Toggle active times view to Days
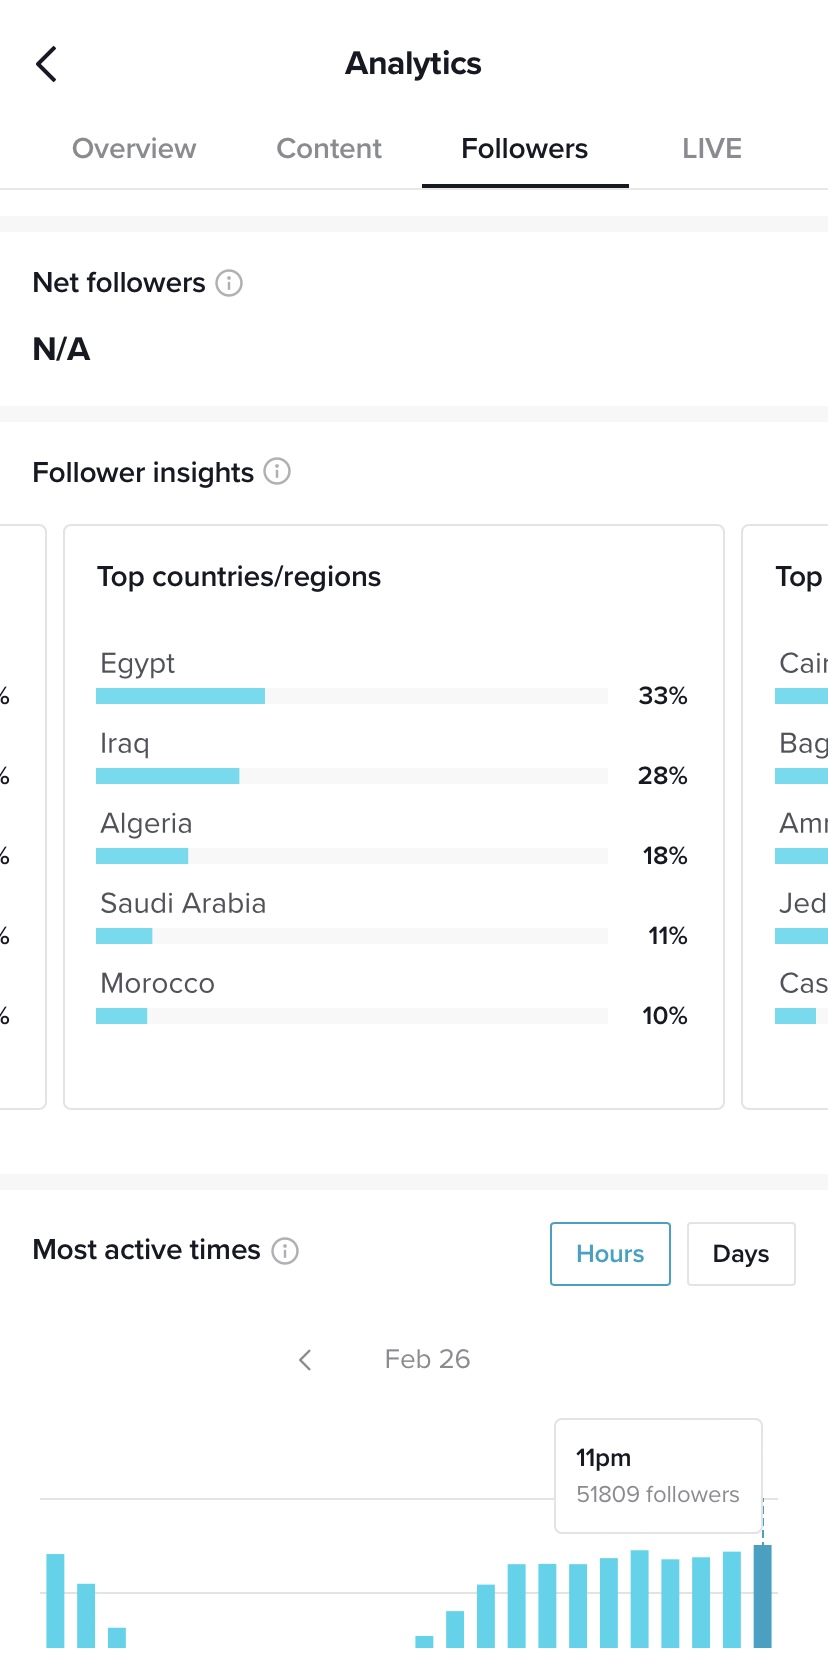This screenshot has width=828, height=1675. [741, 1254]
